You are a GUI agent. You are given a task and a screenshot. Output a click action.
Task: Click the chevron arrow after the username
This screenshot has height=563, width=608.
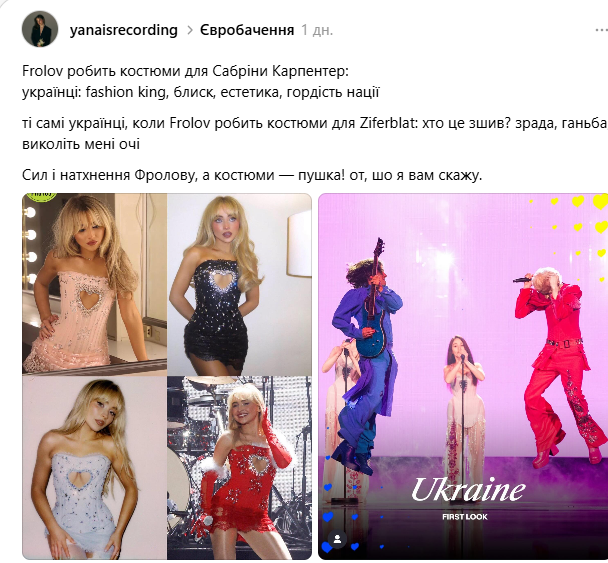tap(190, 30)
